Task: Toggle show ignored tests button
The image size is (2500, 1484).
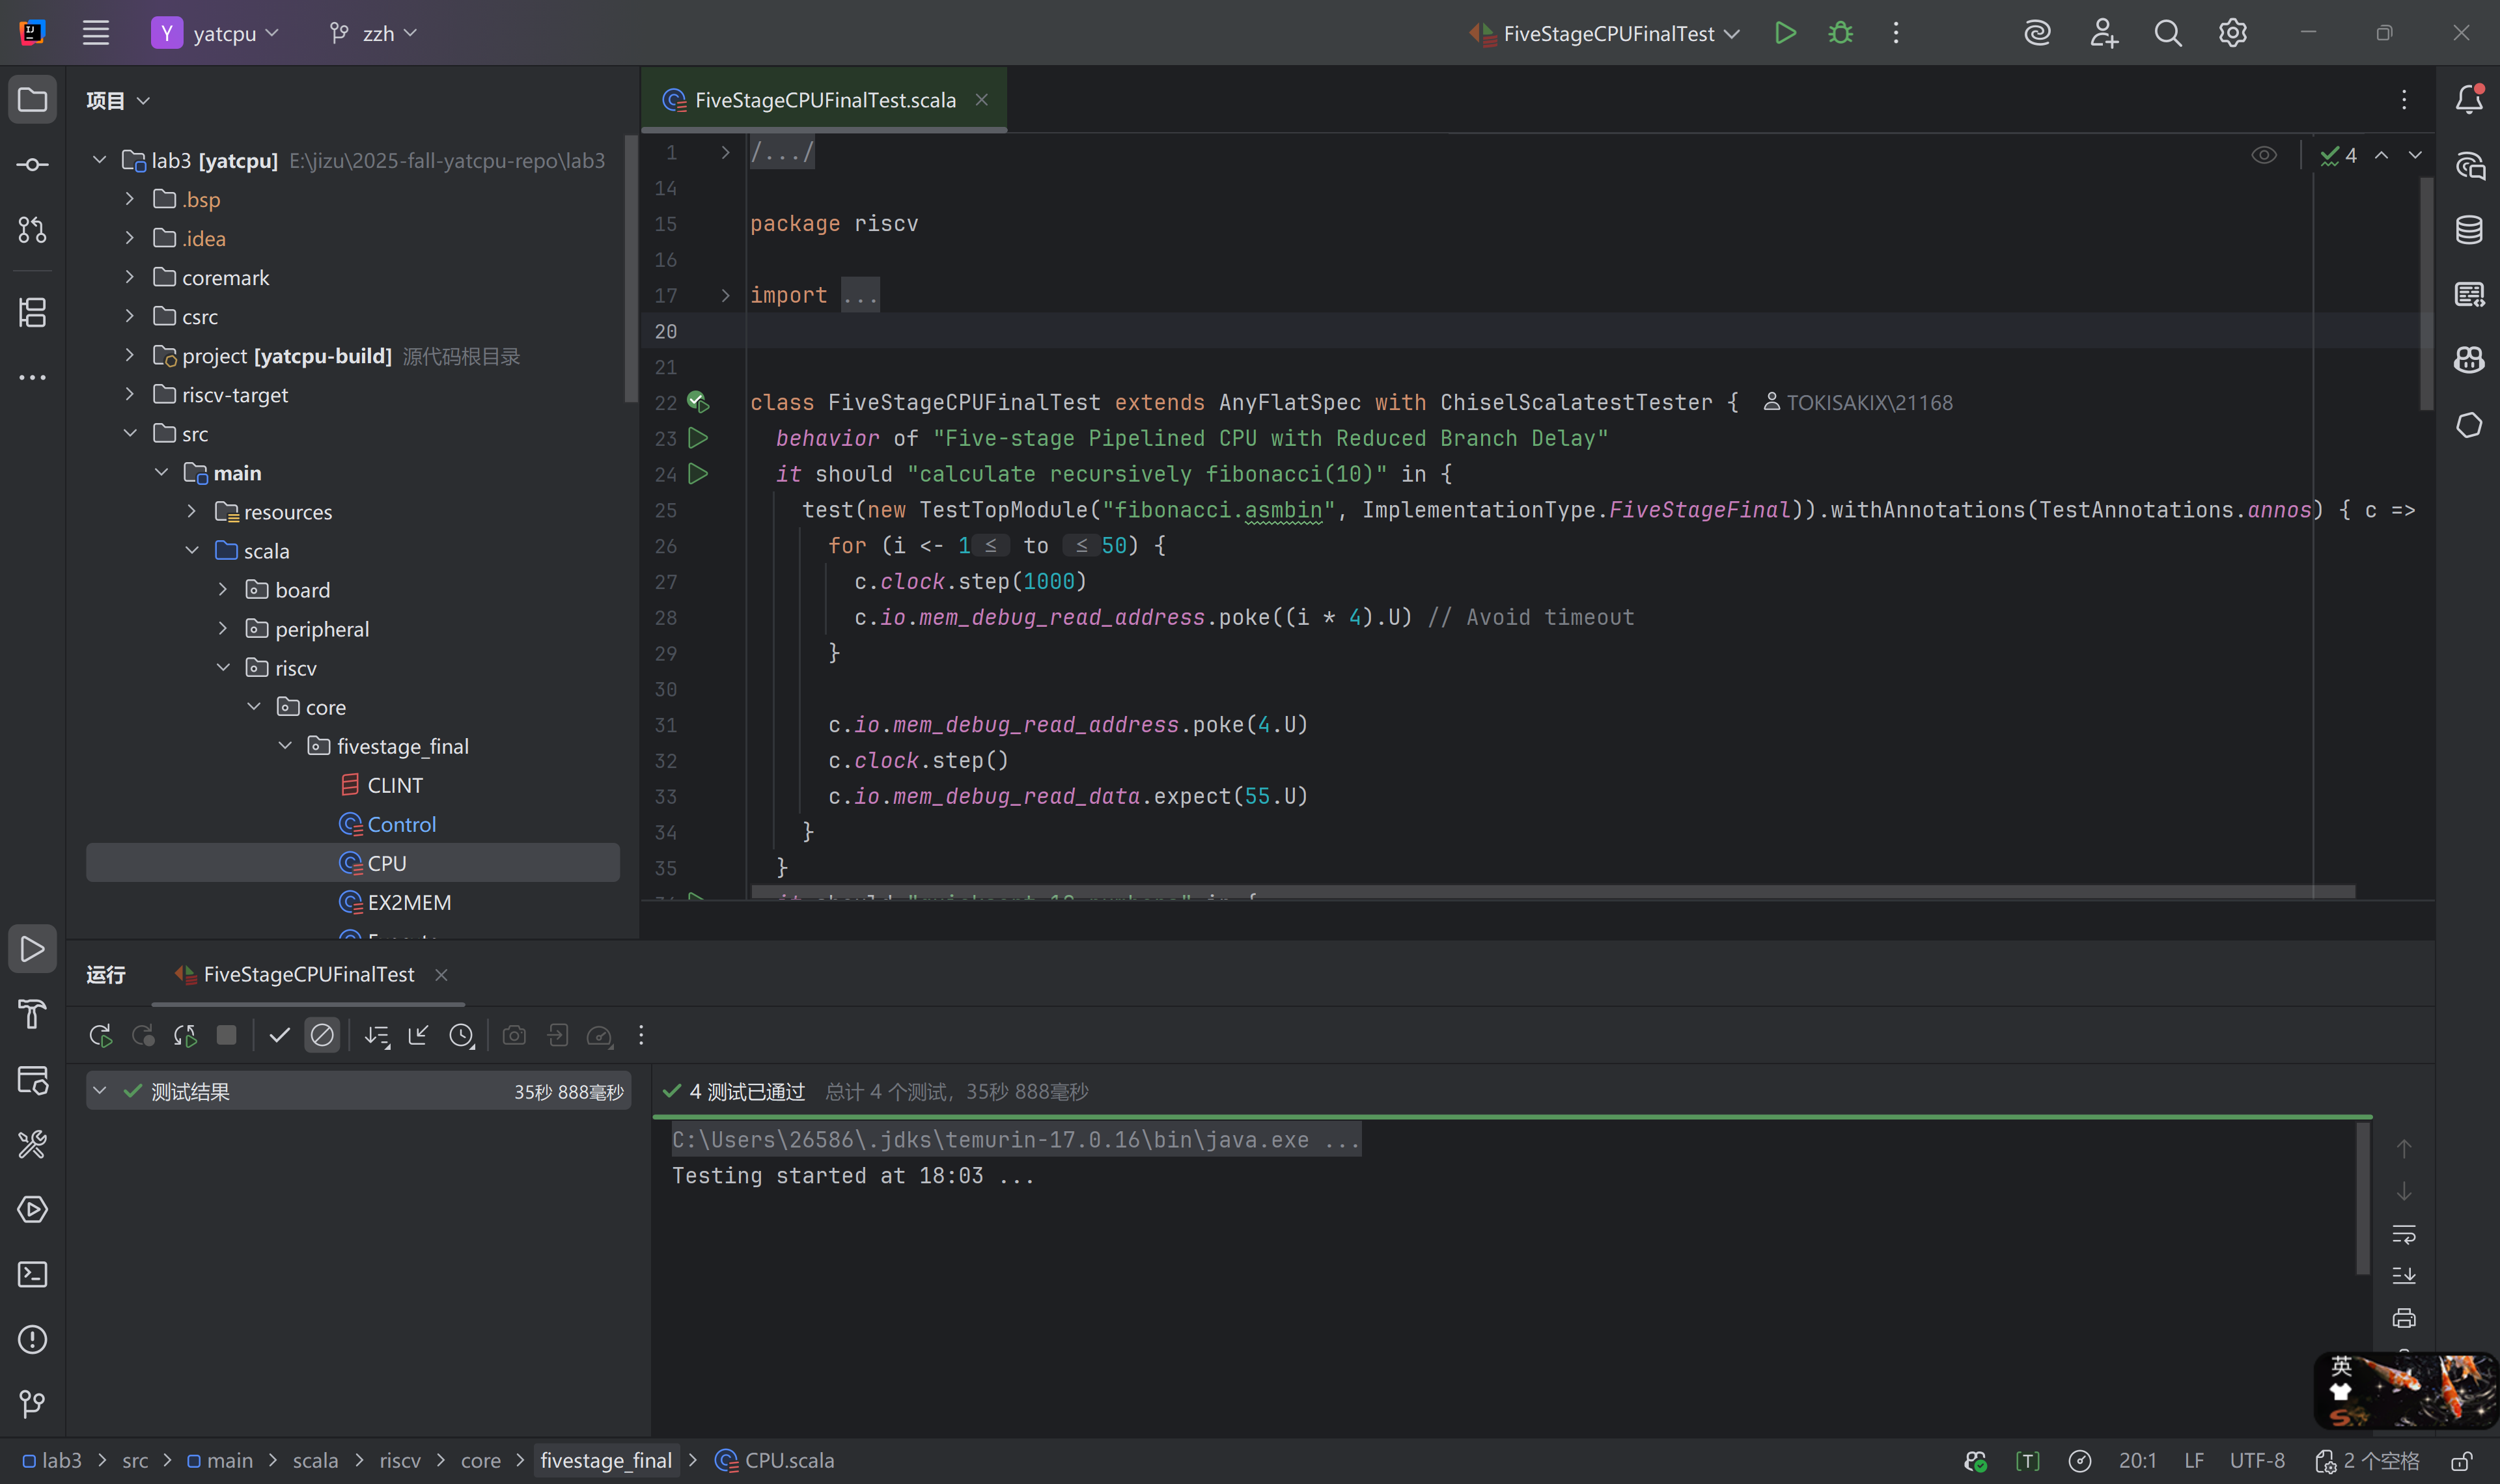Action: [322, 1035]
